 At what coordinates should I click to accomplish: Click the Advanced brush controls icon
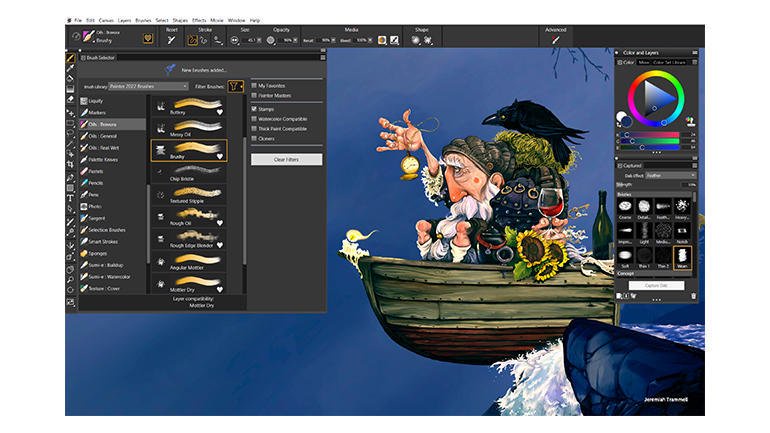tap(556, 40)
